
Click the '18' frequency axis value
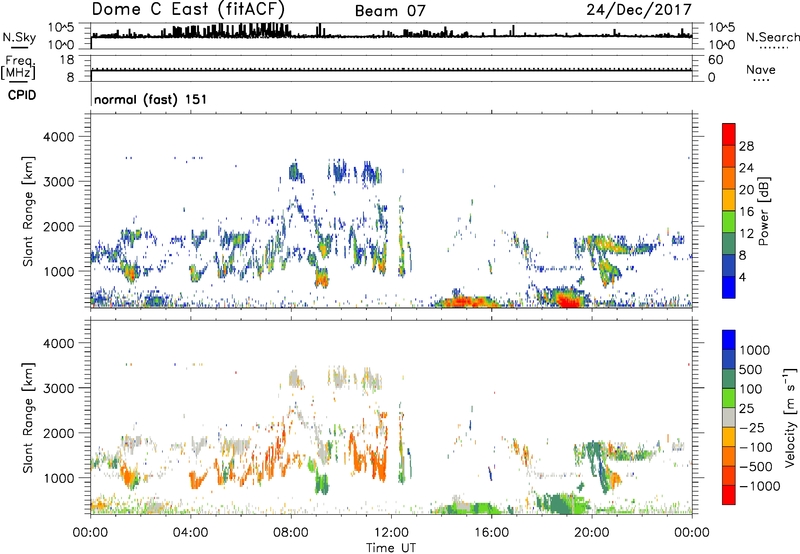point(67,60)
